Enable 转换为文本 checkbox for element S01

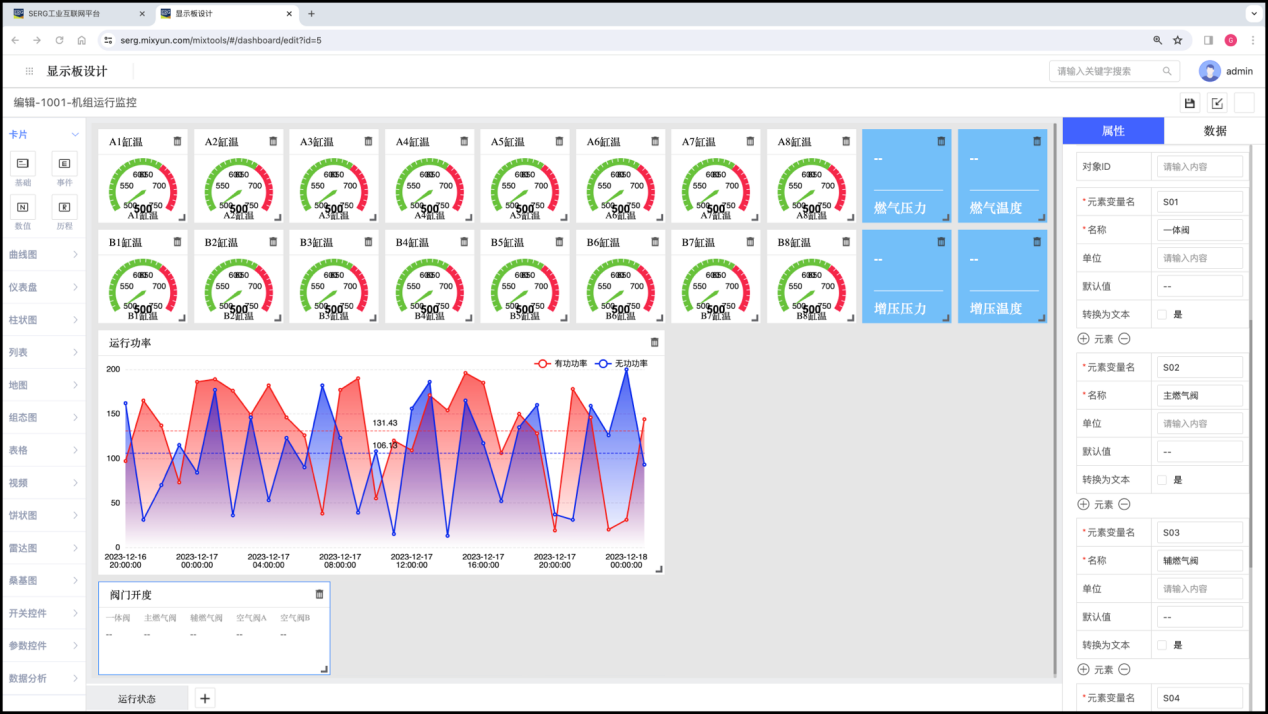tap(1162, 314)
